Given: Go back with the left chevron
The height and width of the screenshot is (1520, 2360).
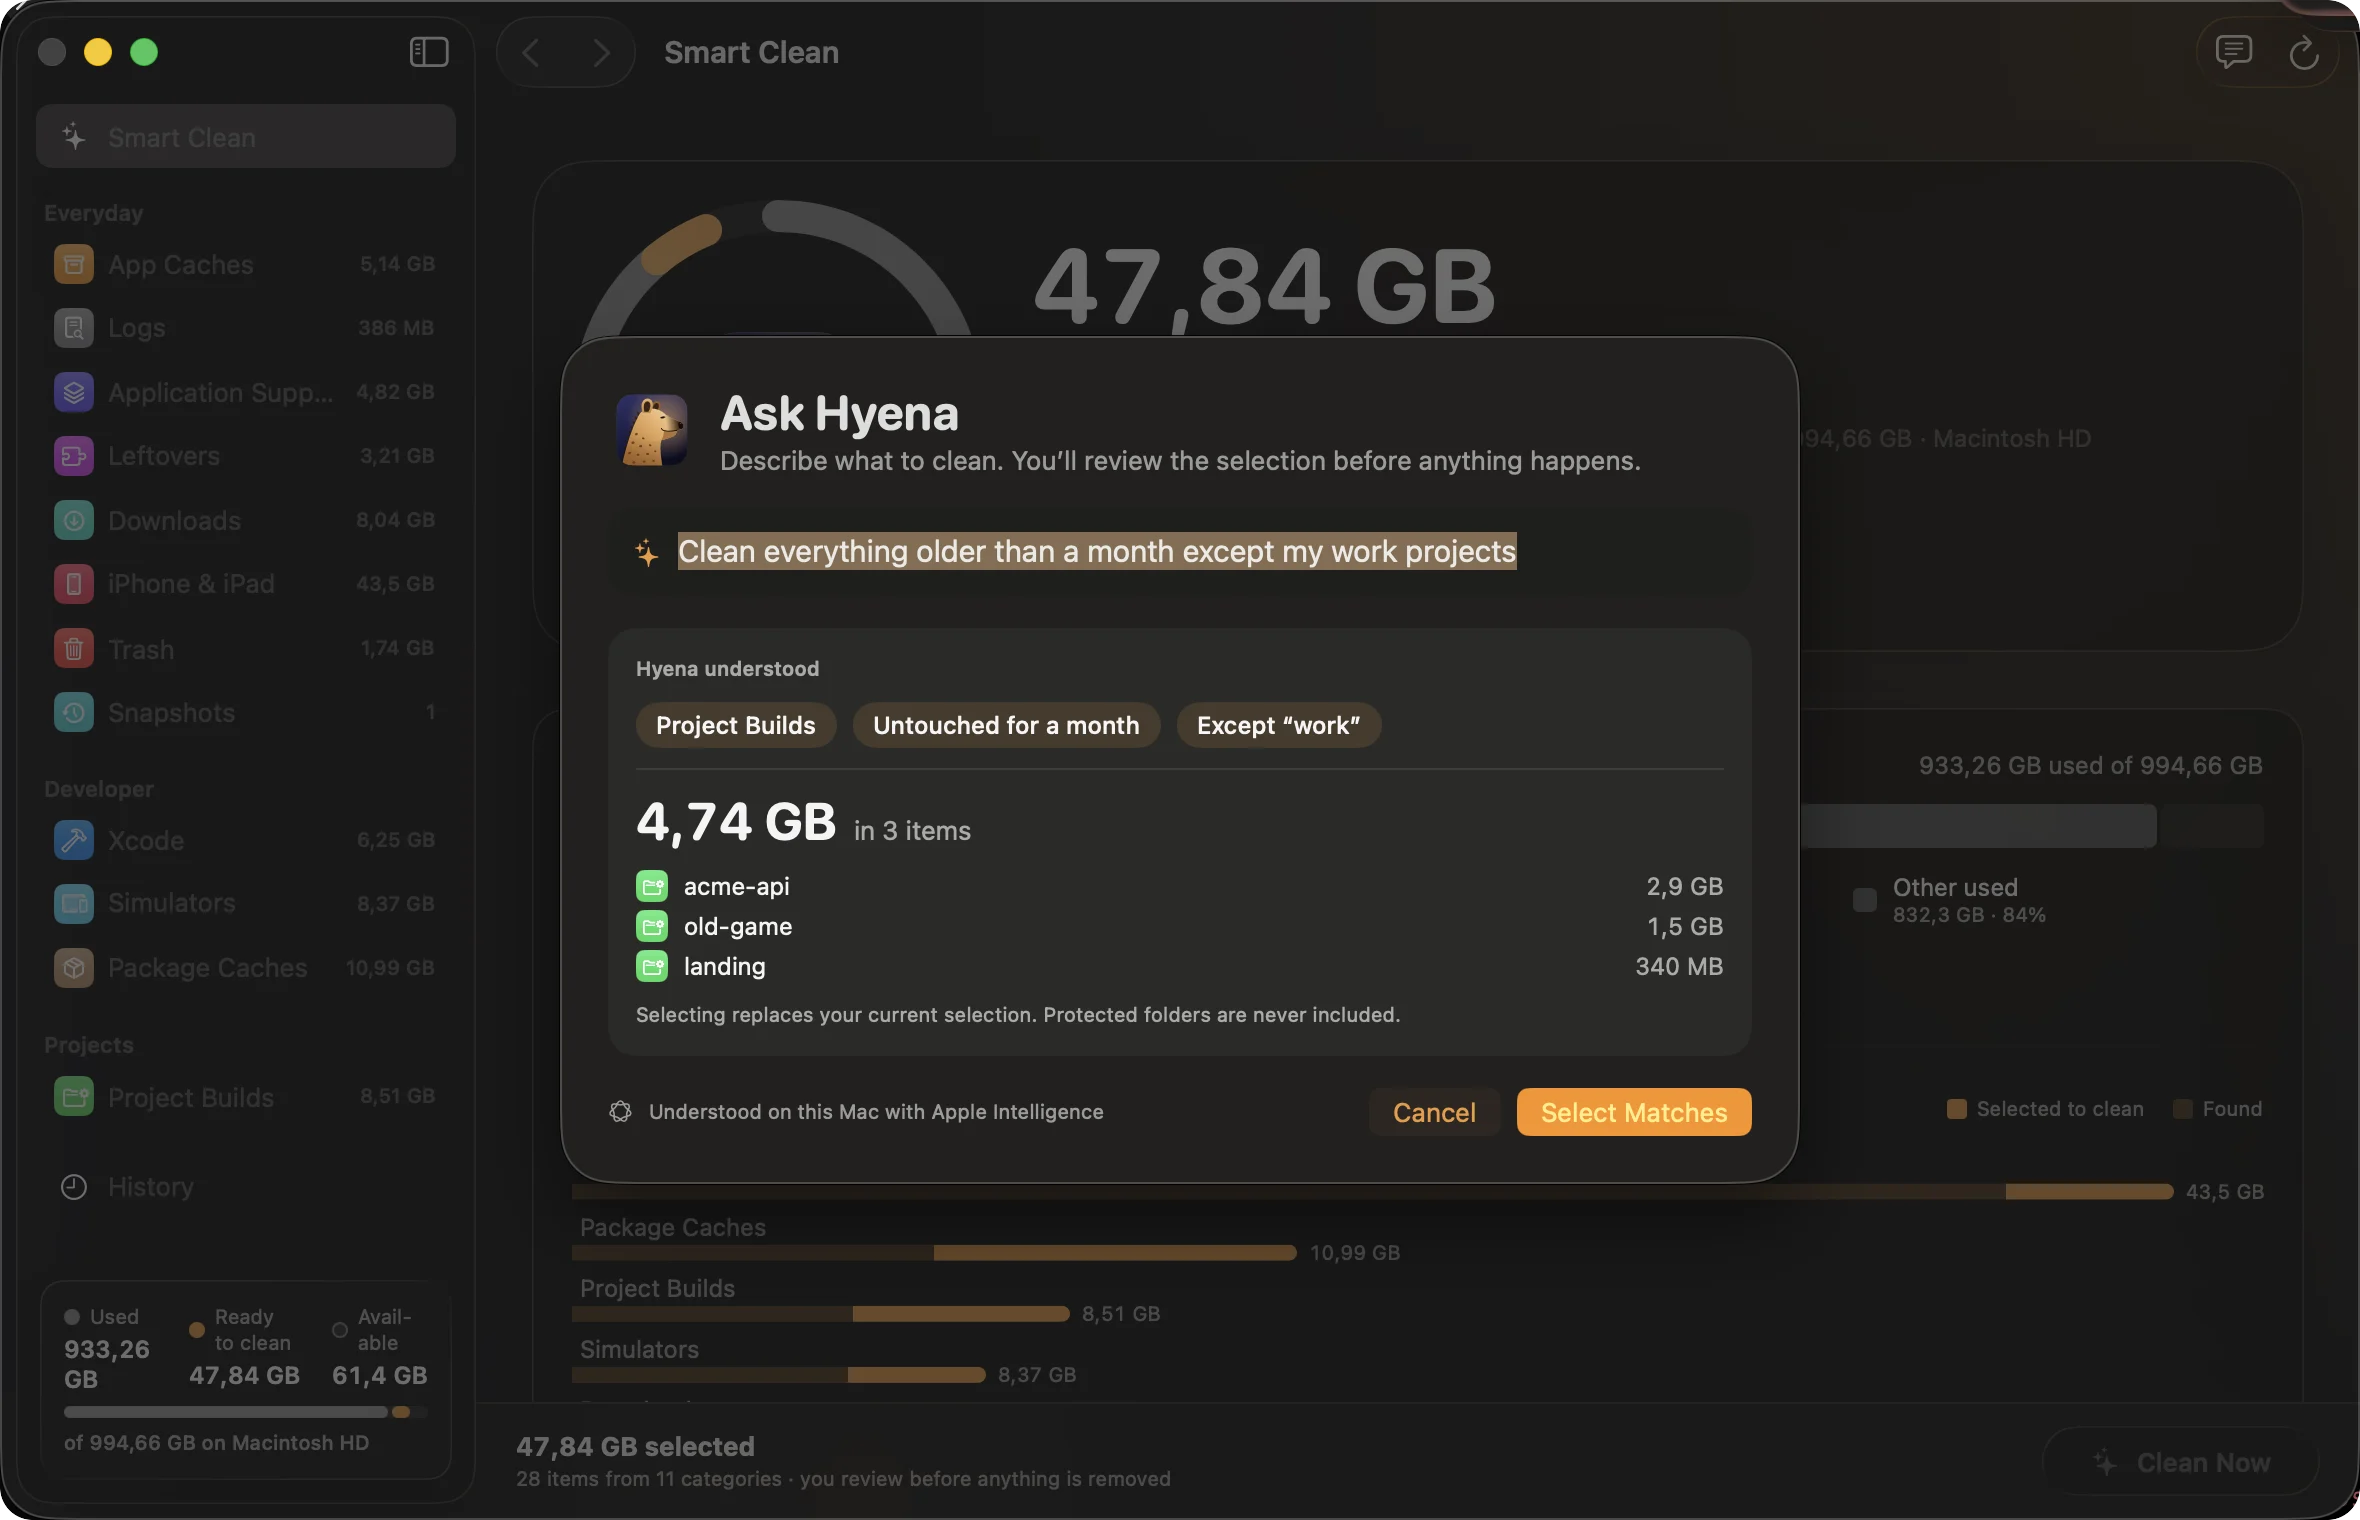Looking at the screenshot, I should [x=531, y=52].
